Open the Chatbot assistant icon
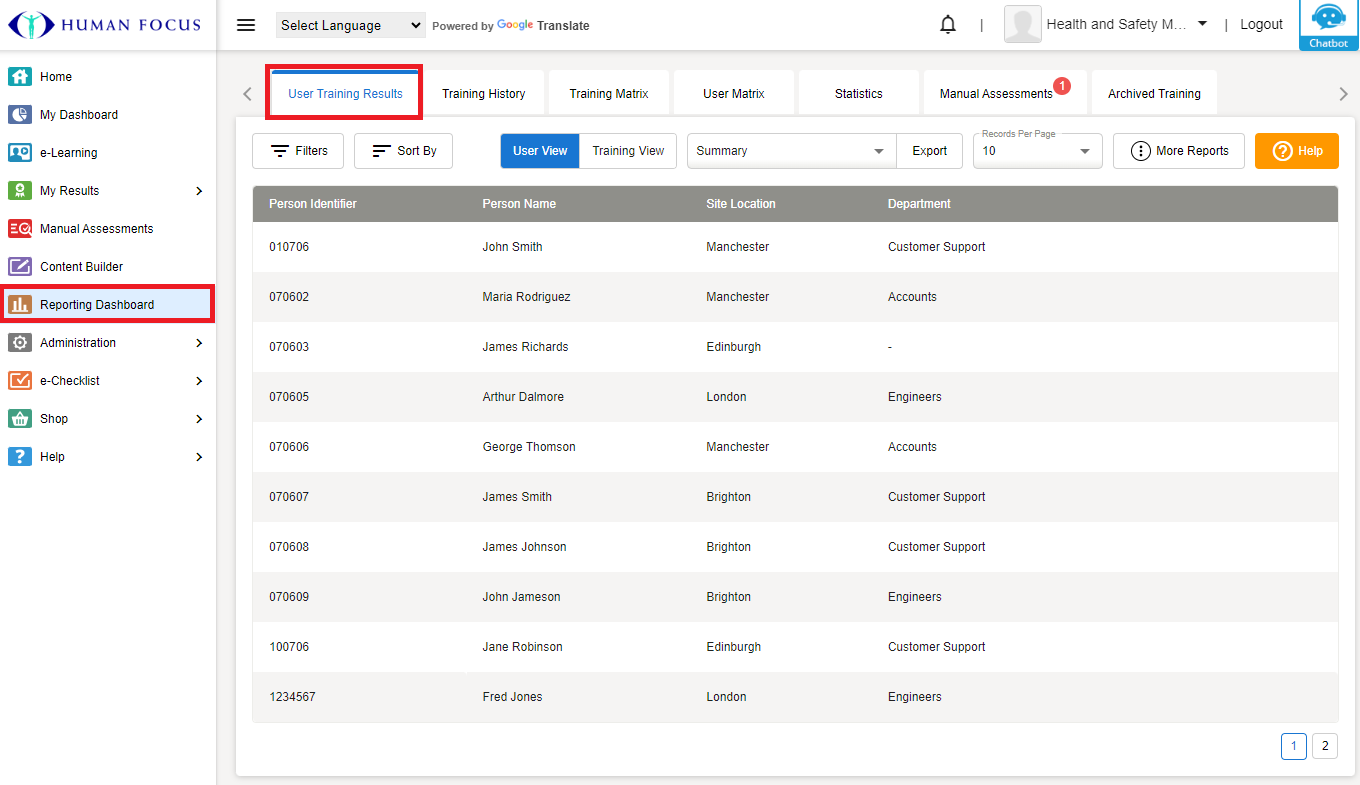The width and height of the screenshot is (1360, 785). (x=1328, y=21)
